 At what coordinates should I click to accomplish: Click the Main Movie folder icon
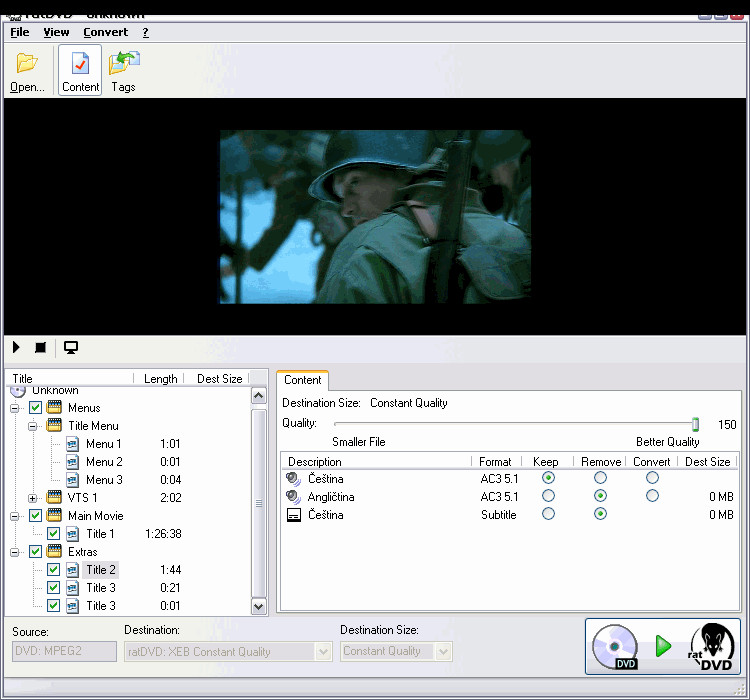tap(54, 515)
